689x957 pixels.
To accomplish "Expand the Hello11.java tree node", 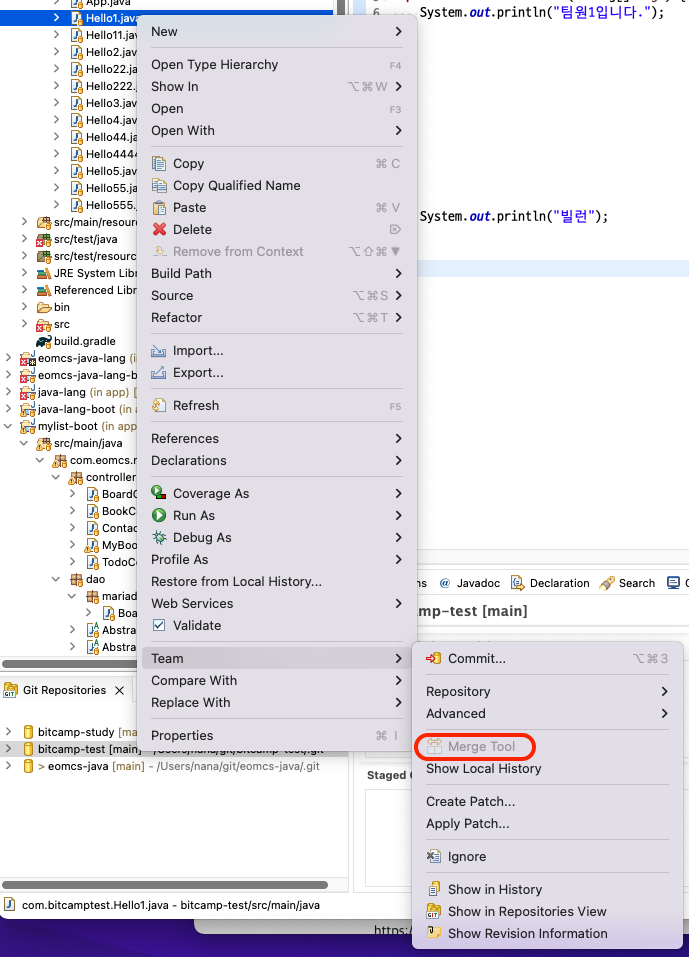I will pos(57,35).
